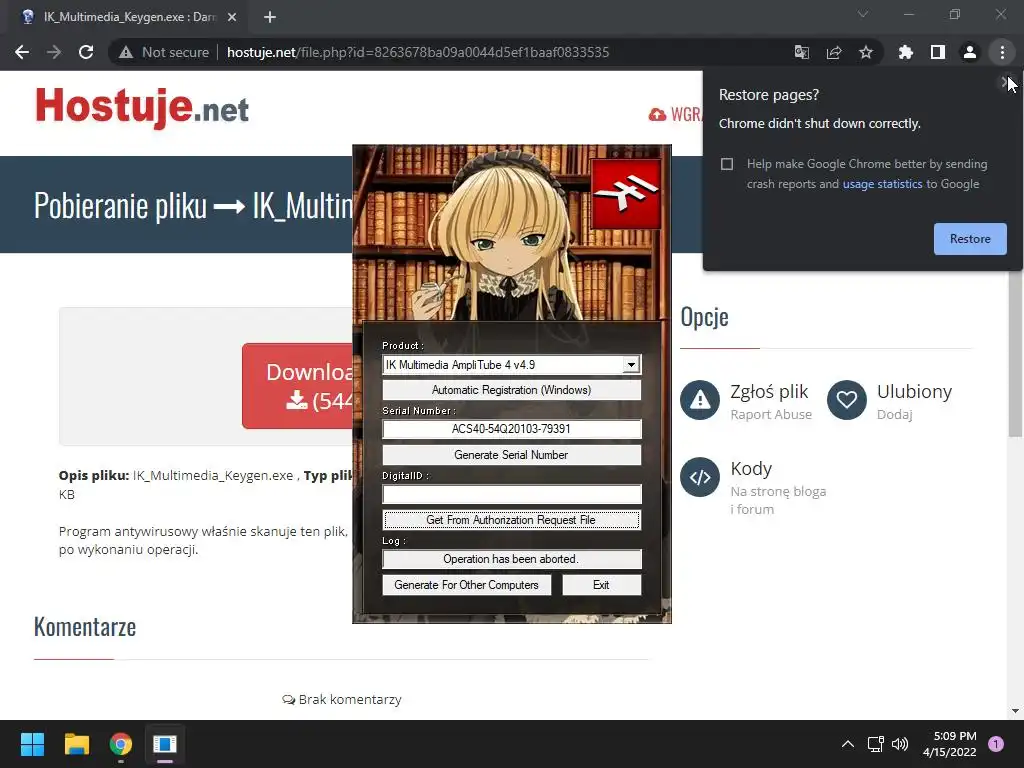Image resolution: width=1024 pixels, height=768 pixels.
Task: Click the Chrome taskbar icon
Action: (x=121, y=744)
